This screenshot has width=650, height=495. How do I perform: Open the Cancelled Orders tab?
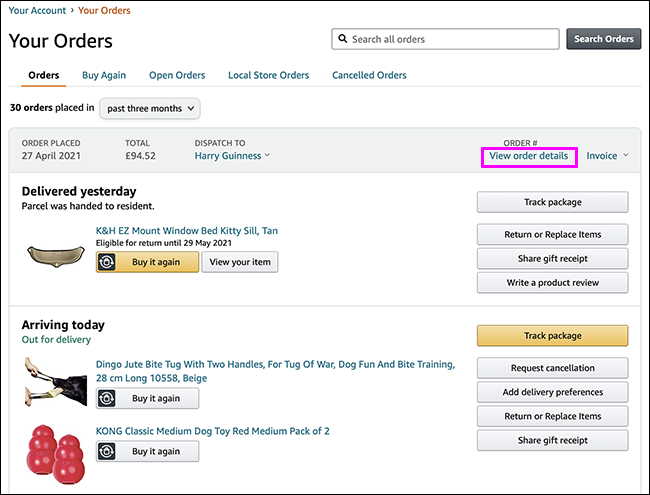(369, 75)
